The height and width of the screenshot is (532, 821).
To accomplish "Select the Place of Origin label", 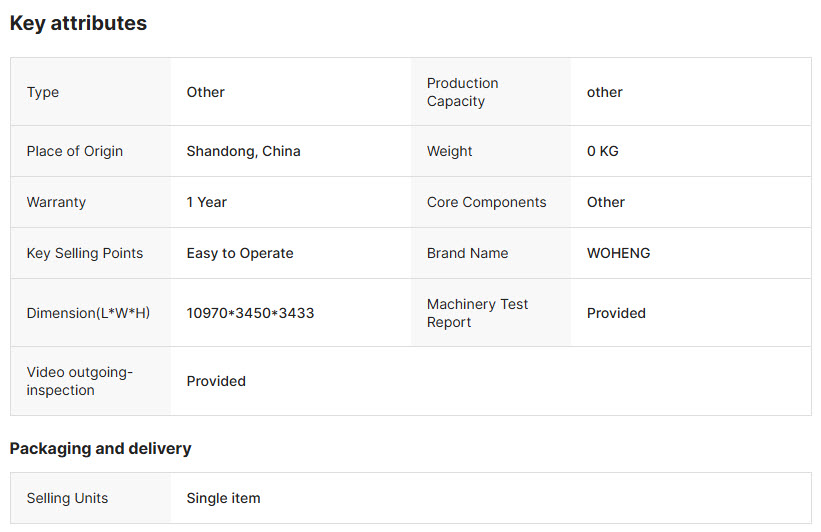I will pos(75,151).
